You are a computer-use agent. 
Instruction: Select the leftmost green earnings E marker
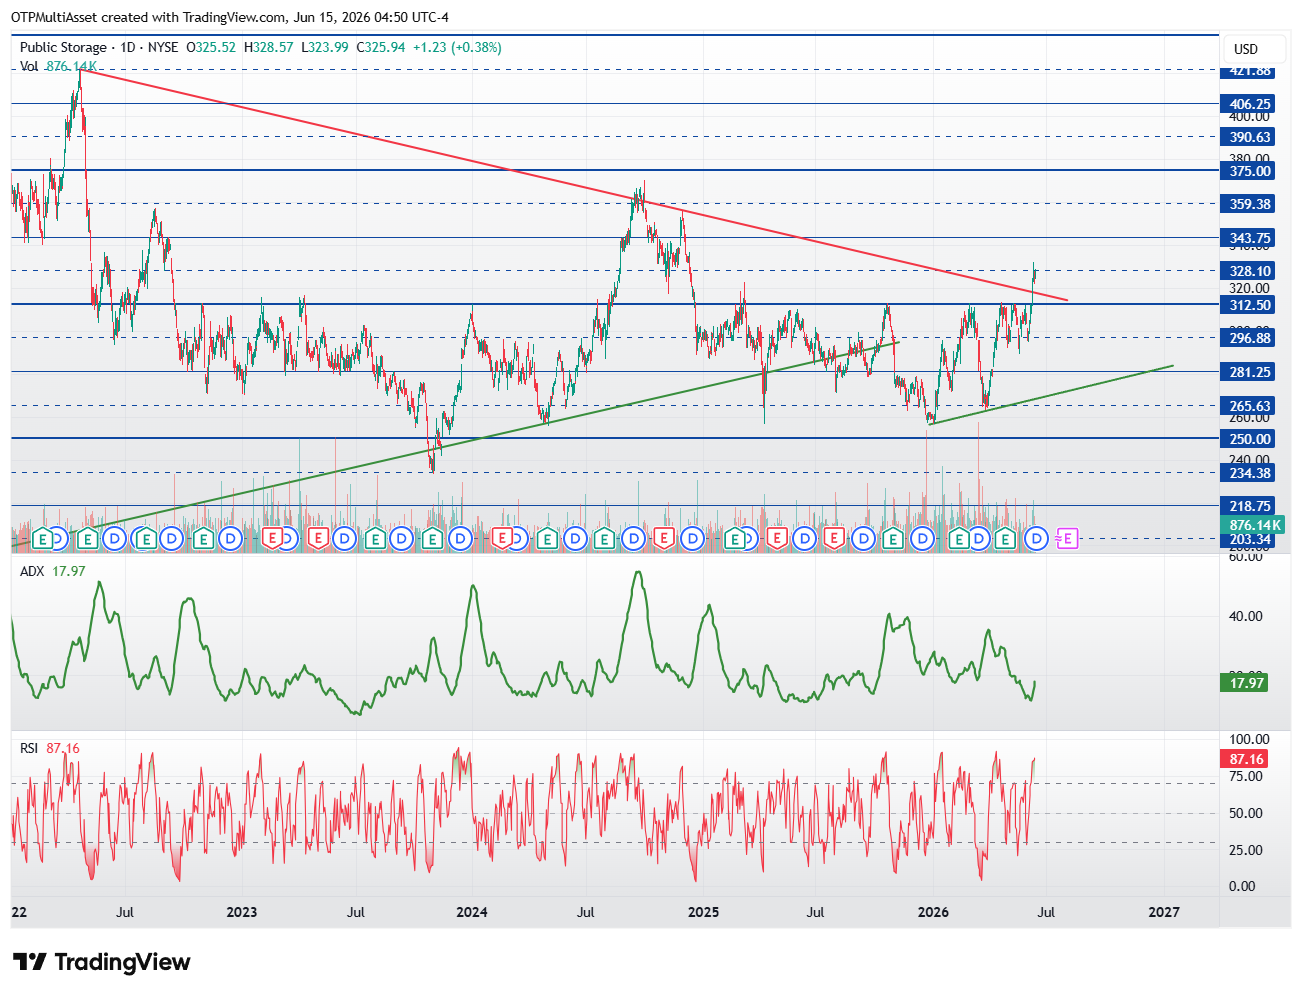click(x=41, y=539)
